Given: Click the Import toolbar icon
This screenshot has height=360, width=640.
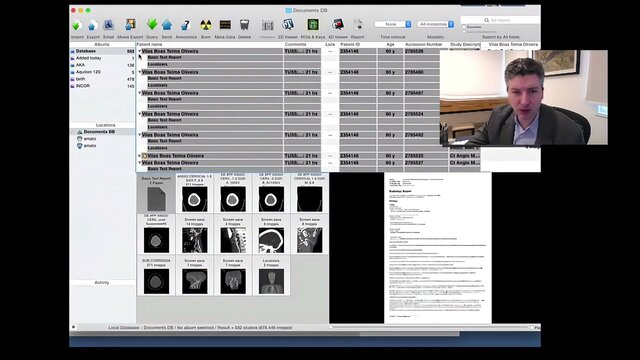Looking at the screenshot, I should click(x=77, y=25).
